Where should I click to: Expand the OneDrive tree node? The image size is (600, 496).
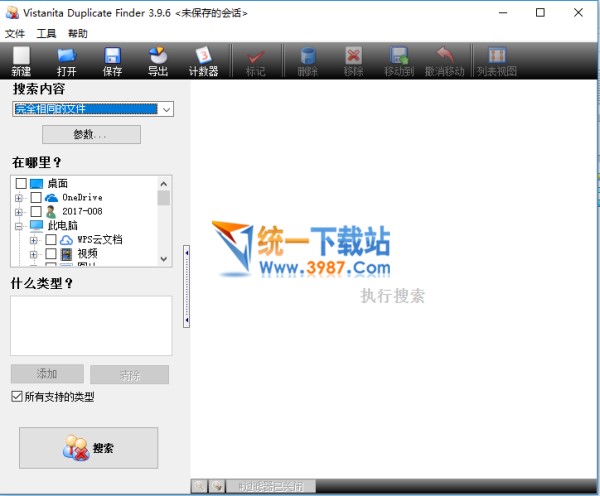18,198
